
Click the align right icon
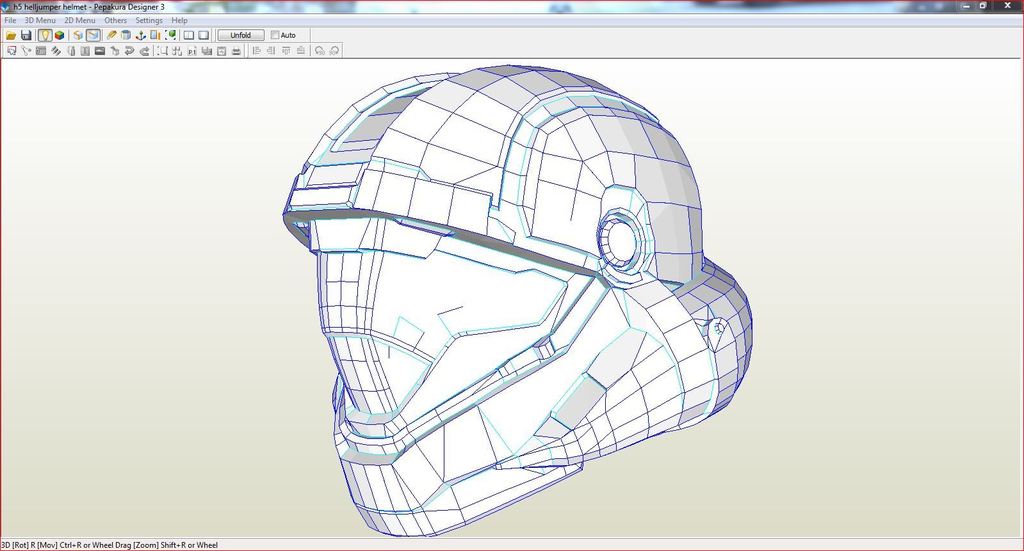coord(271,50)
